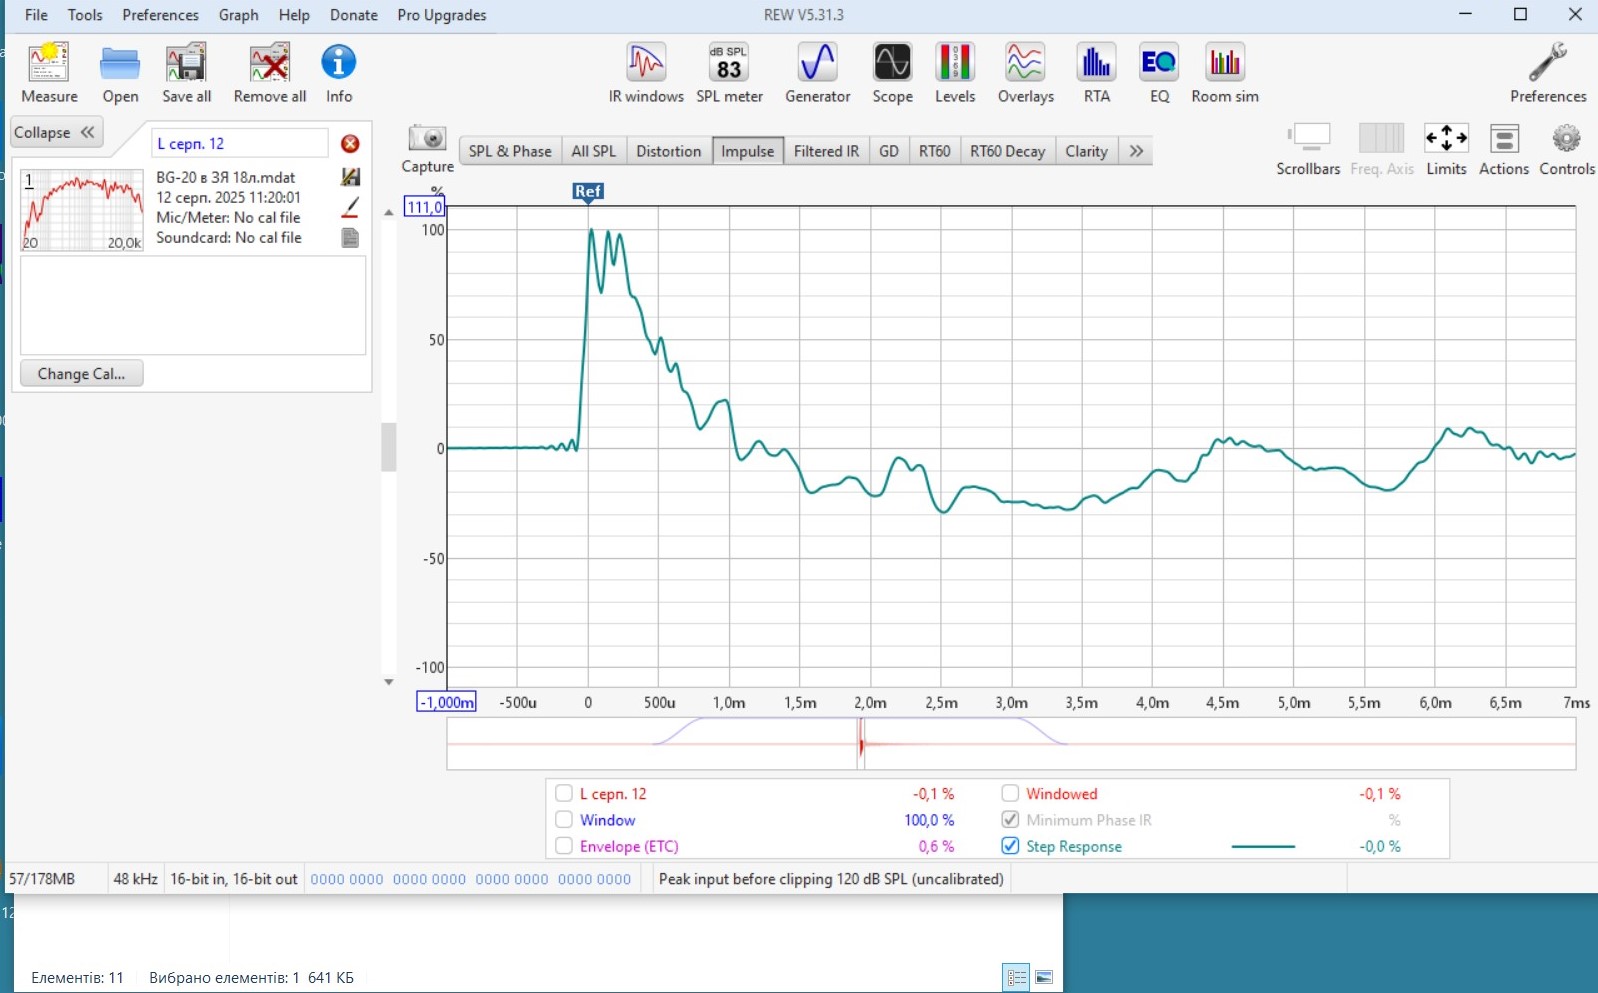
Task: Open Preferences wrench icon
Action: point(1548,73)
